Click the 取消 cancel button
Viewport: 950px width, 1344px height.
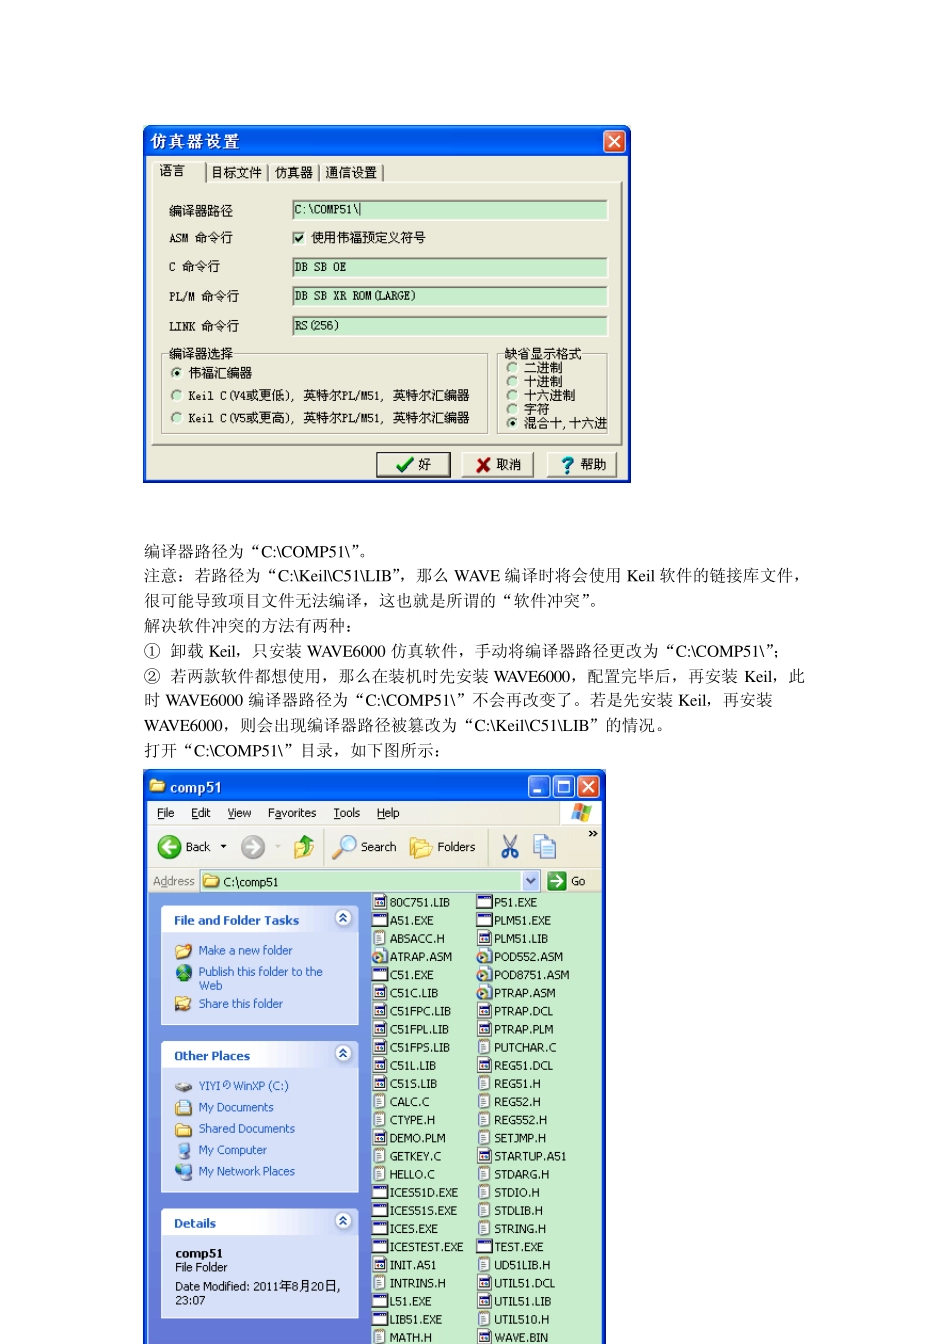point(498,464)
